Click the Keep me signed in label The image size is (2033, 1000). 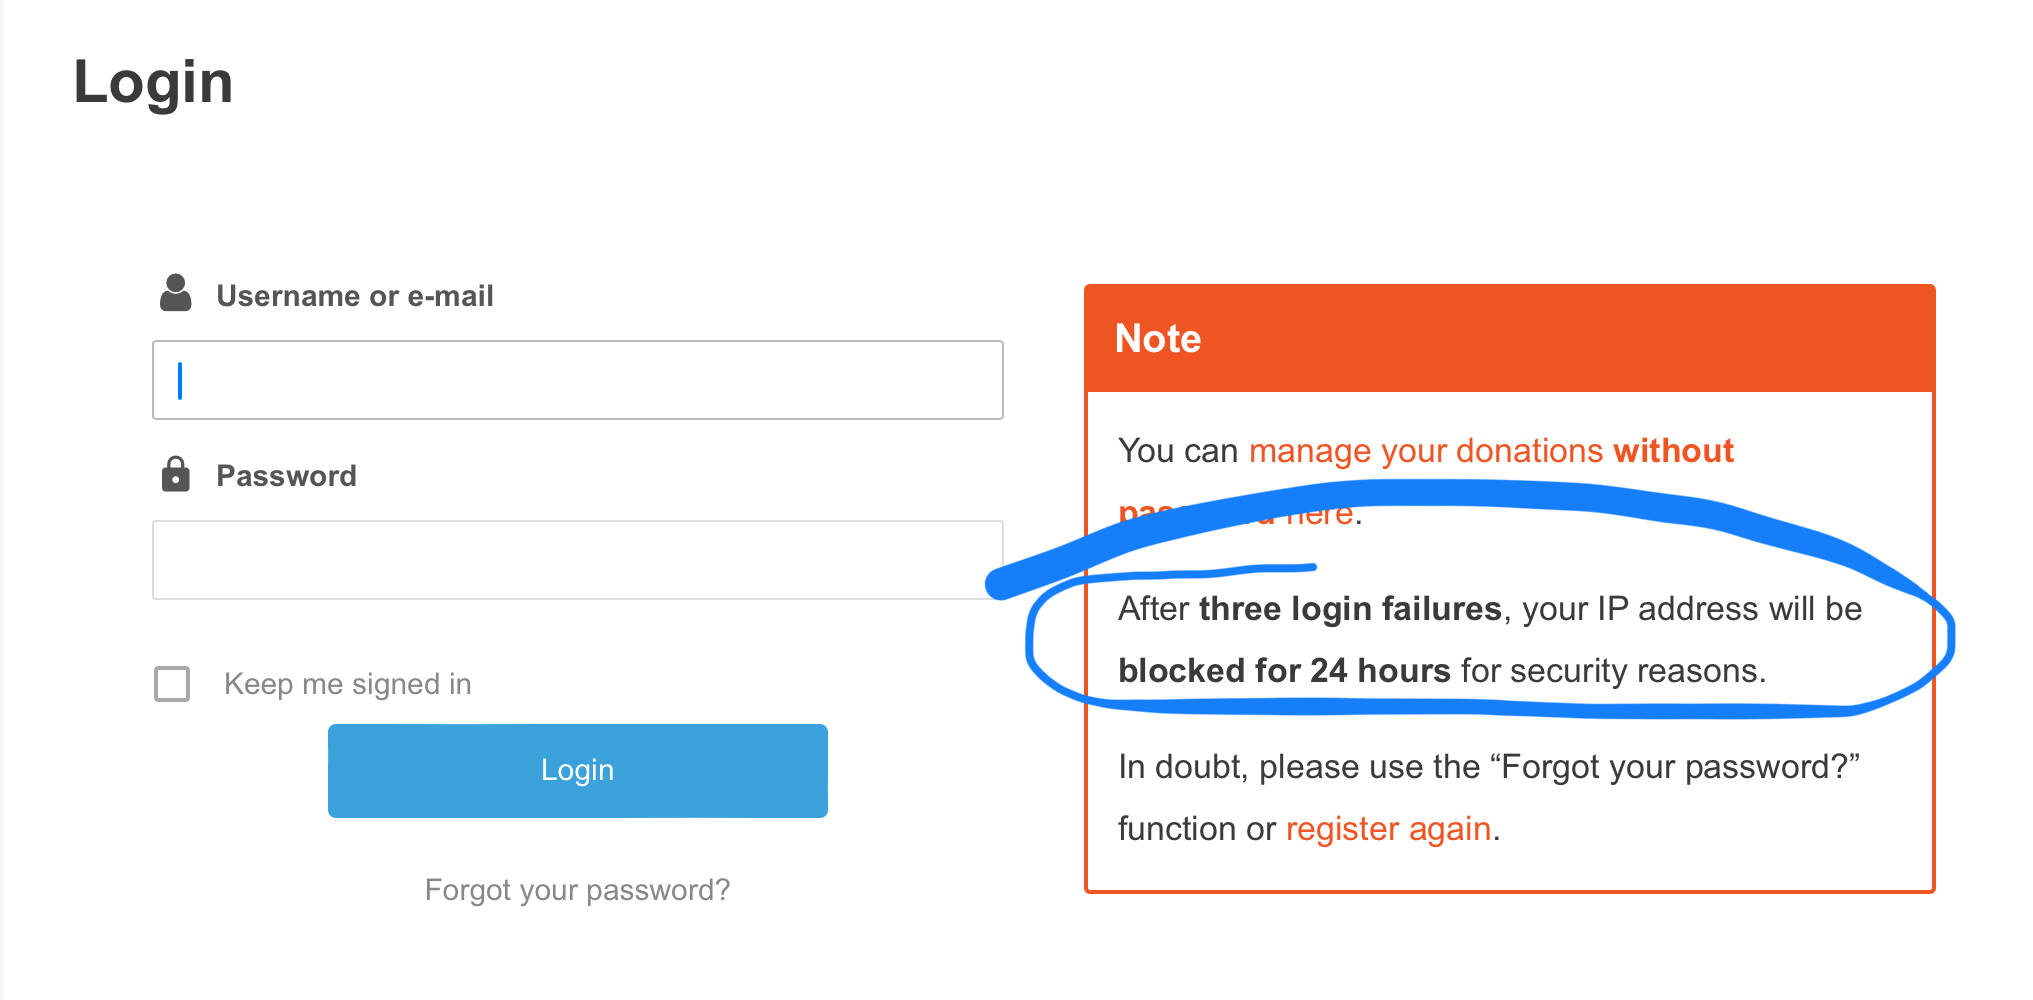tap(347, 684)
